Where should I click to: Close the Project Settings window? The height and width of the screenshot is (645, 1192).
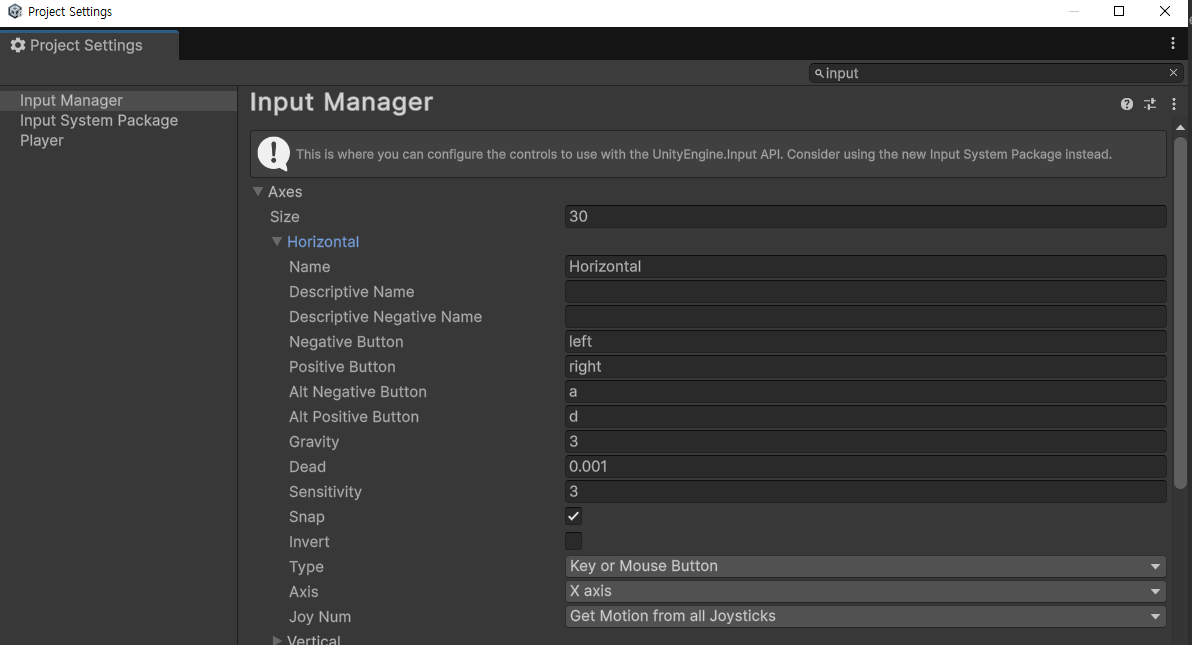click(1165, 11)
